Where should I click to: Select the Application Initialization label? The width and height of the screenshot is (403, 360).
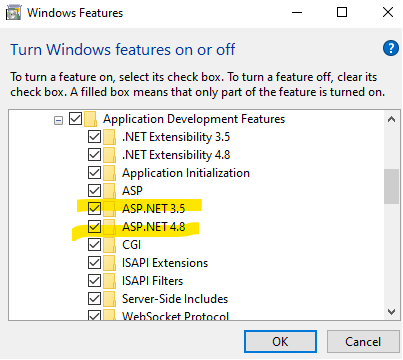186,173
